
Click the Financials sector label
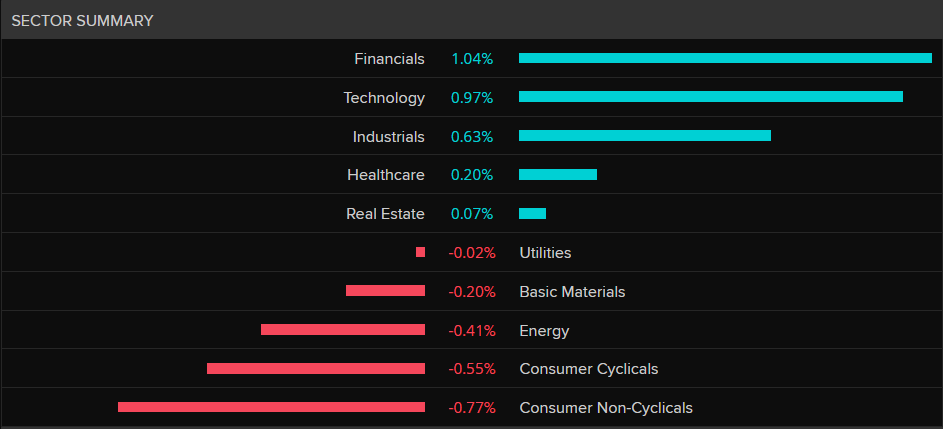[x=389, y=59]
